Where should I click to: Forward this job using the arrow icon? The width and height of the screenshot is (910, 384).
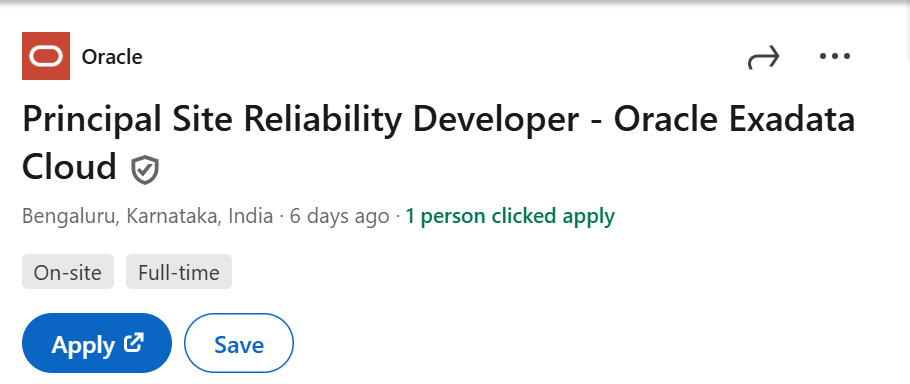coord(763,57)
